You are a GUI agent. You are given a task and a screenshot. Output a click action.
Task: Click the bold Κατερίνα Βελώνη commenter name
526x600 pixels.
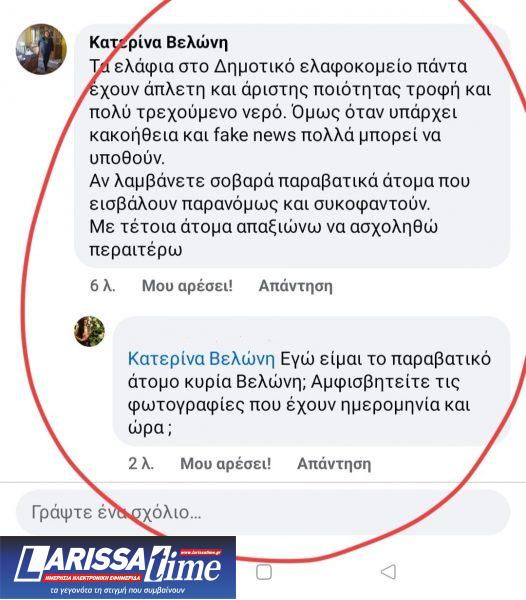click(x=158, y=42)
